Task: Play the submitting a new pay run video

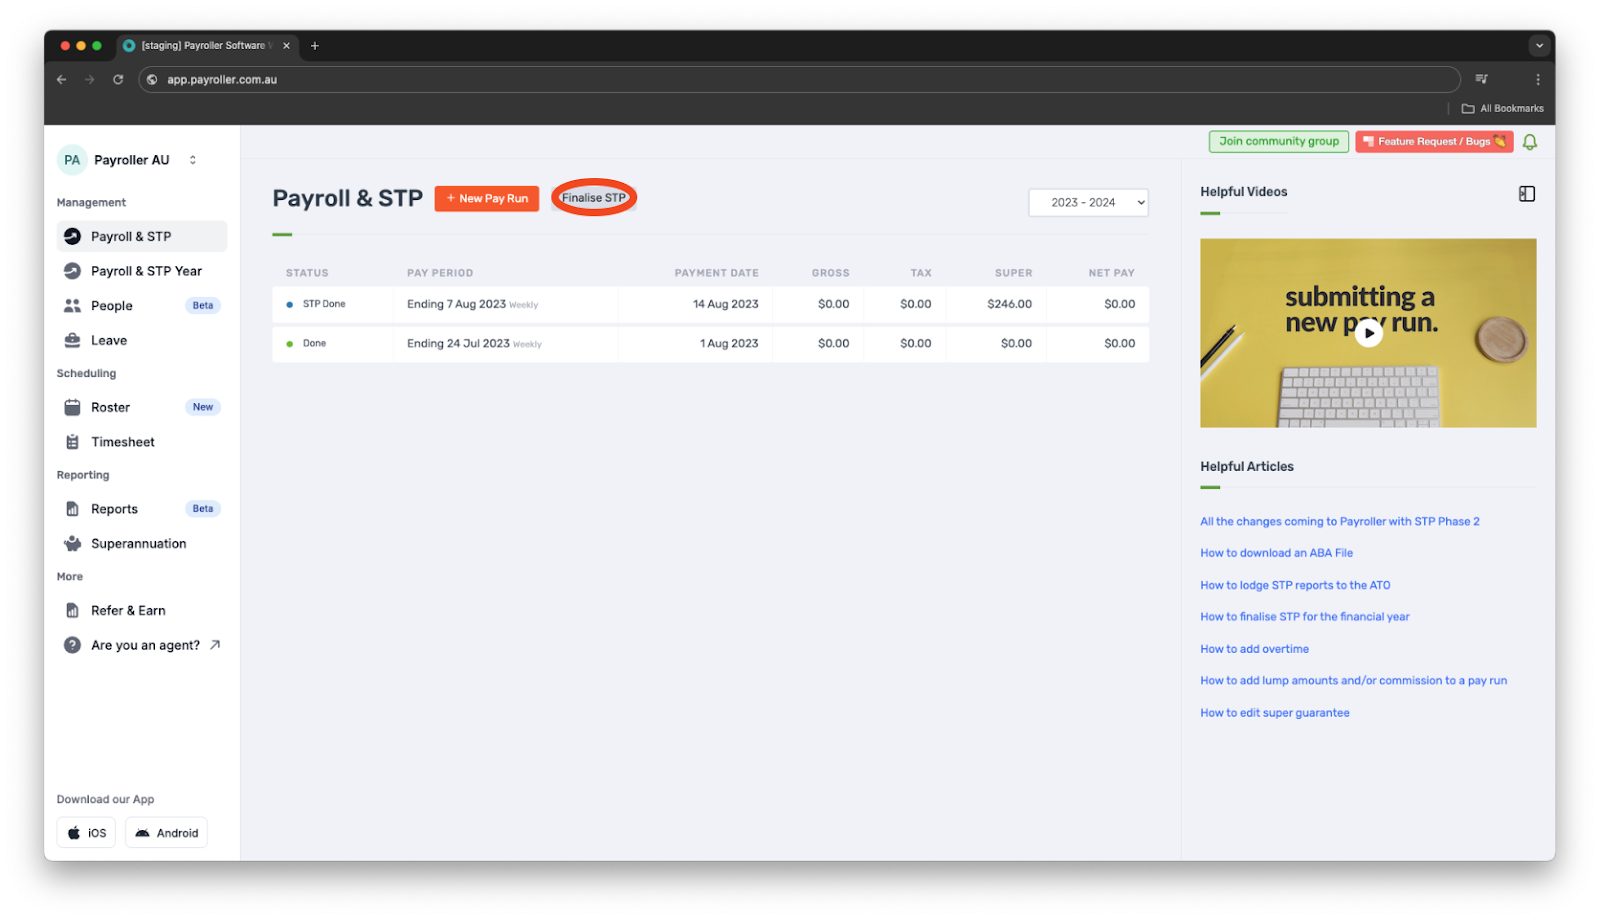Action: pos(1368,332)
